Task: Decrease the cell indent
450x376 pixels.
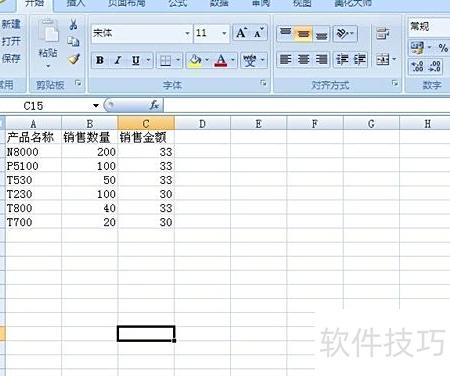Action: (x=342, y=60)
